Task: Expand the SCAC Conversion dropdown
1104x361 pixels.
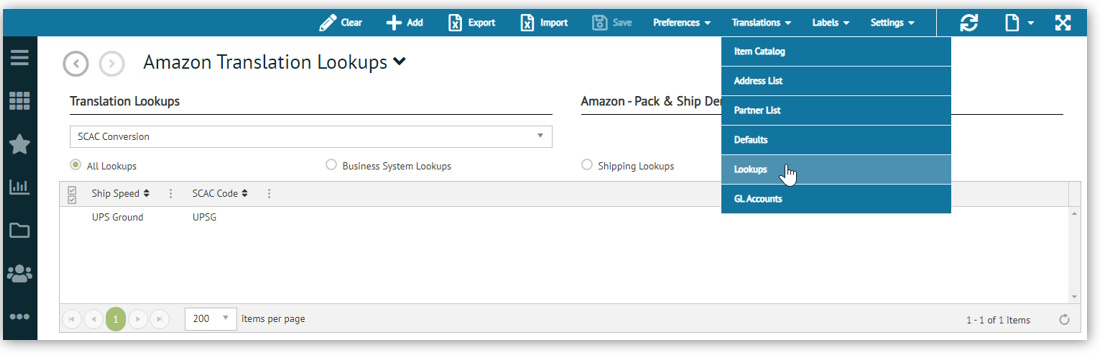Action: (310, 137)
